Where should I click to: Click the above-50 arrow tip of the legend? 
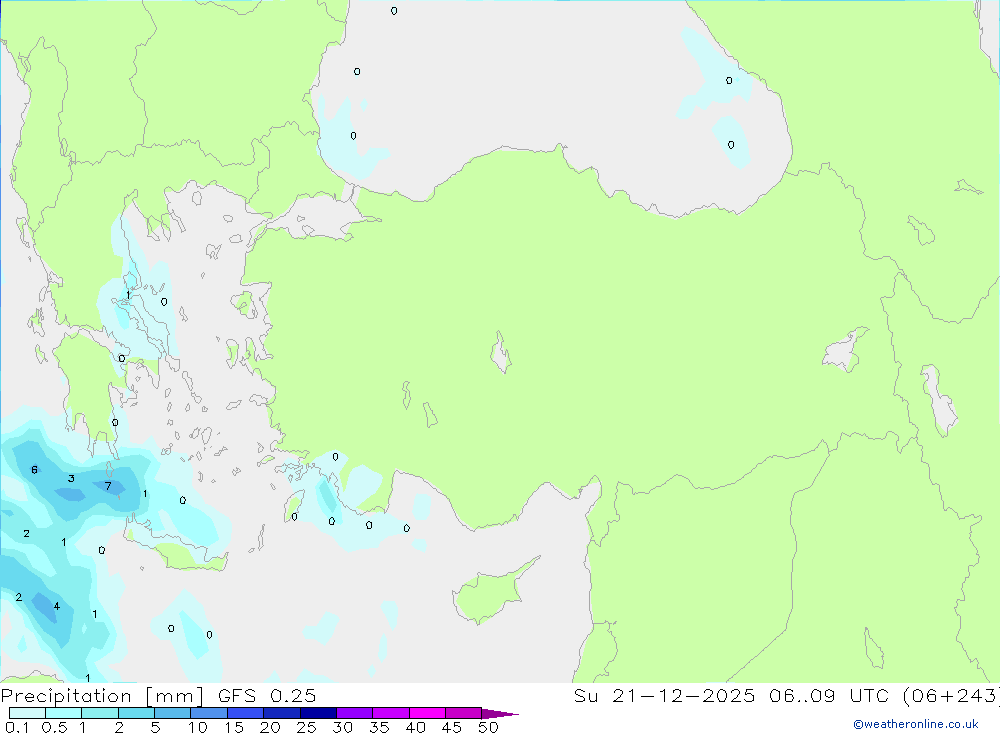(499, 713)
